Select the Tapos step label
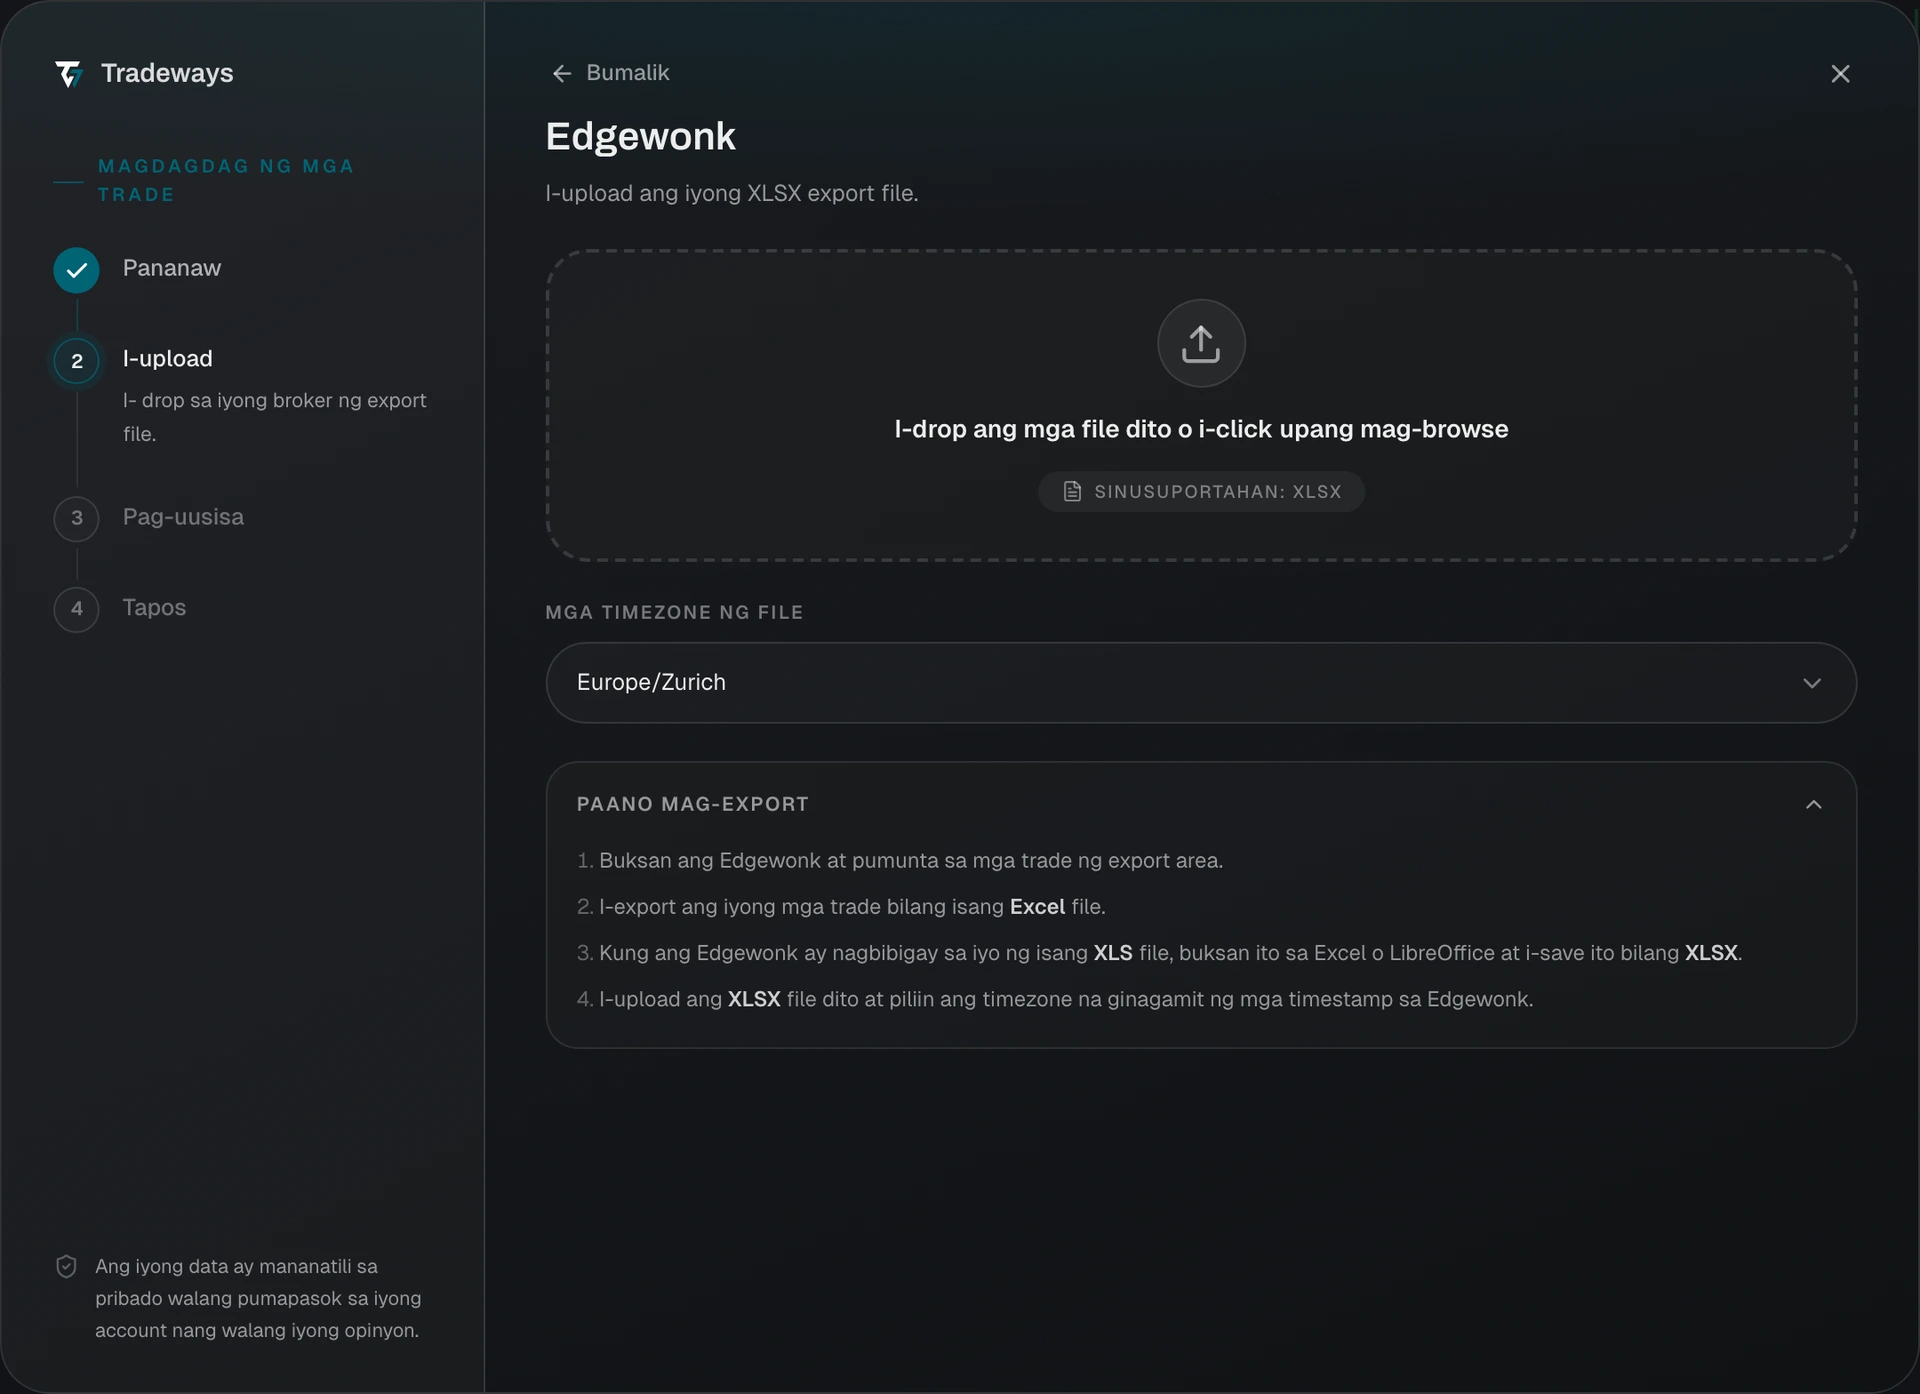The width and height of the screenshot is (1920, 1394). (x=155, y=608)
